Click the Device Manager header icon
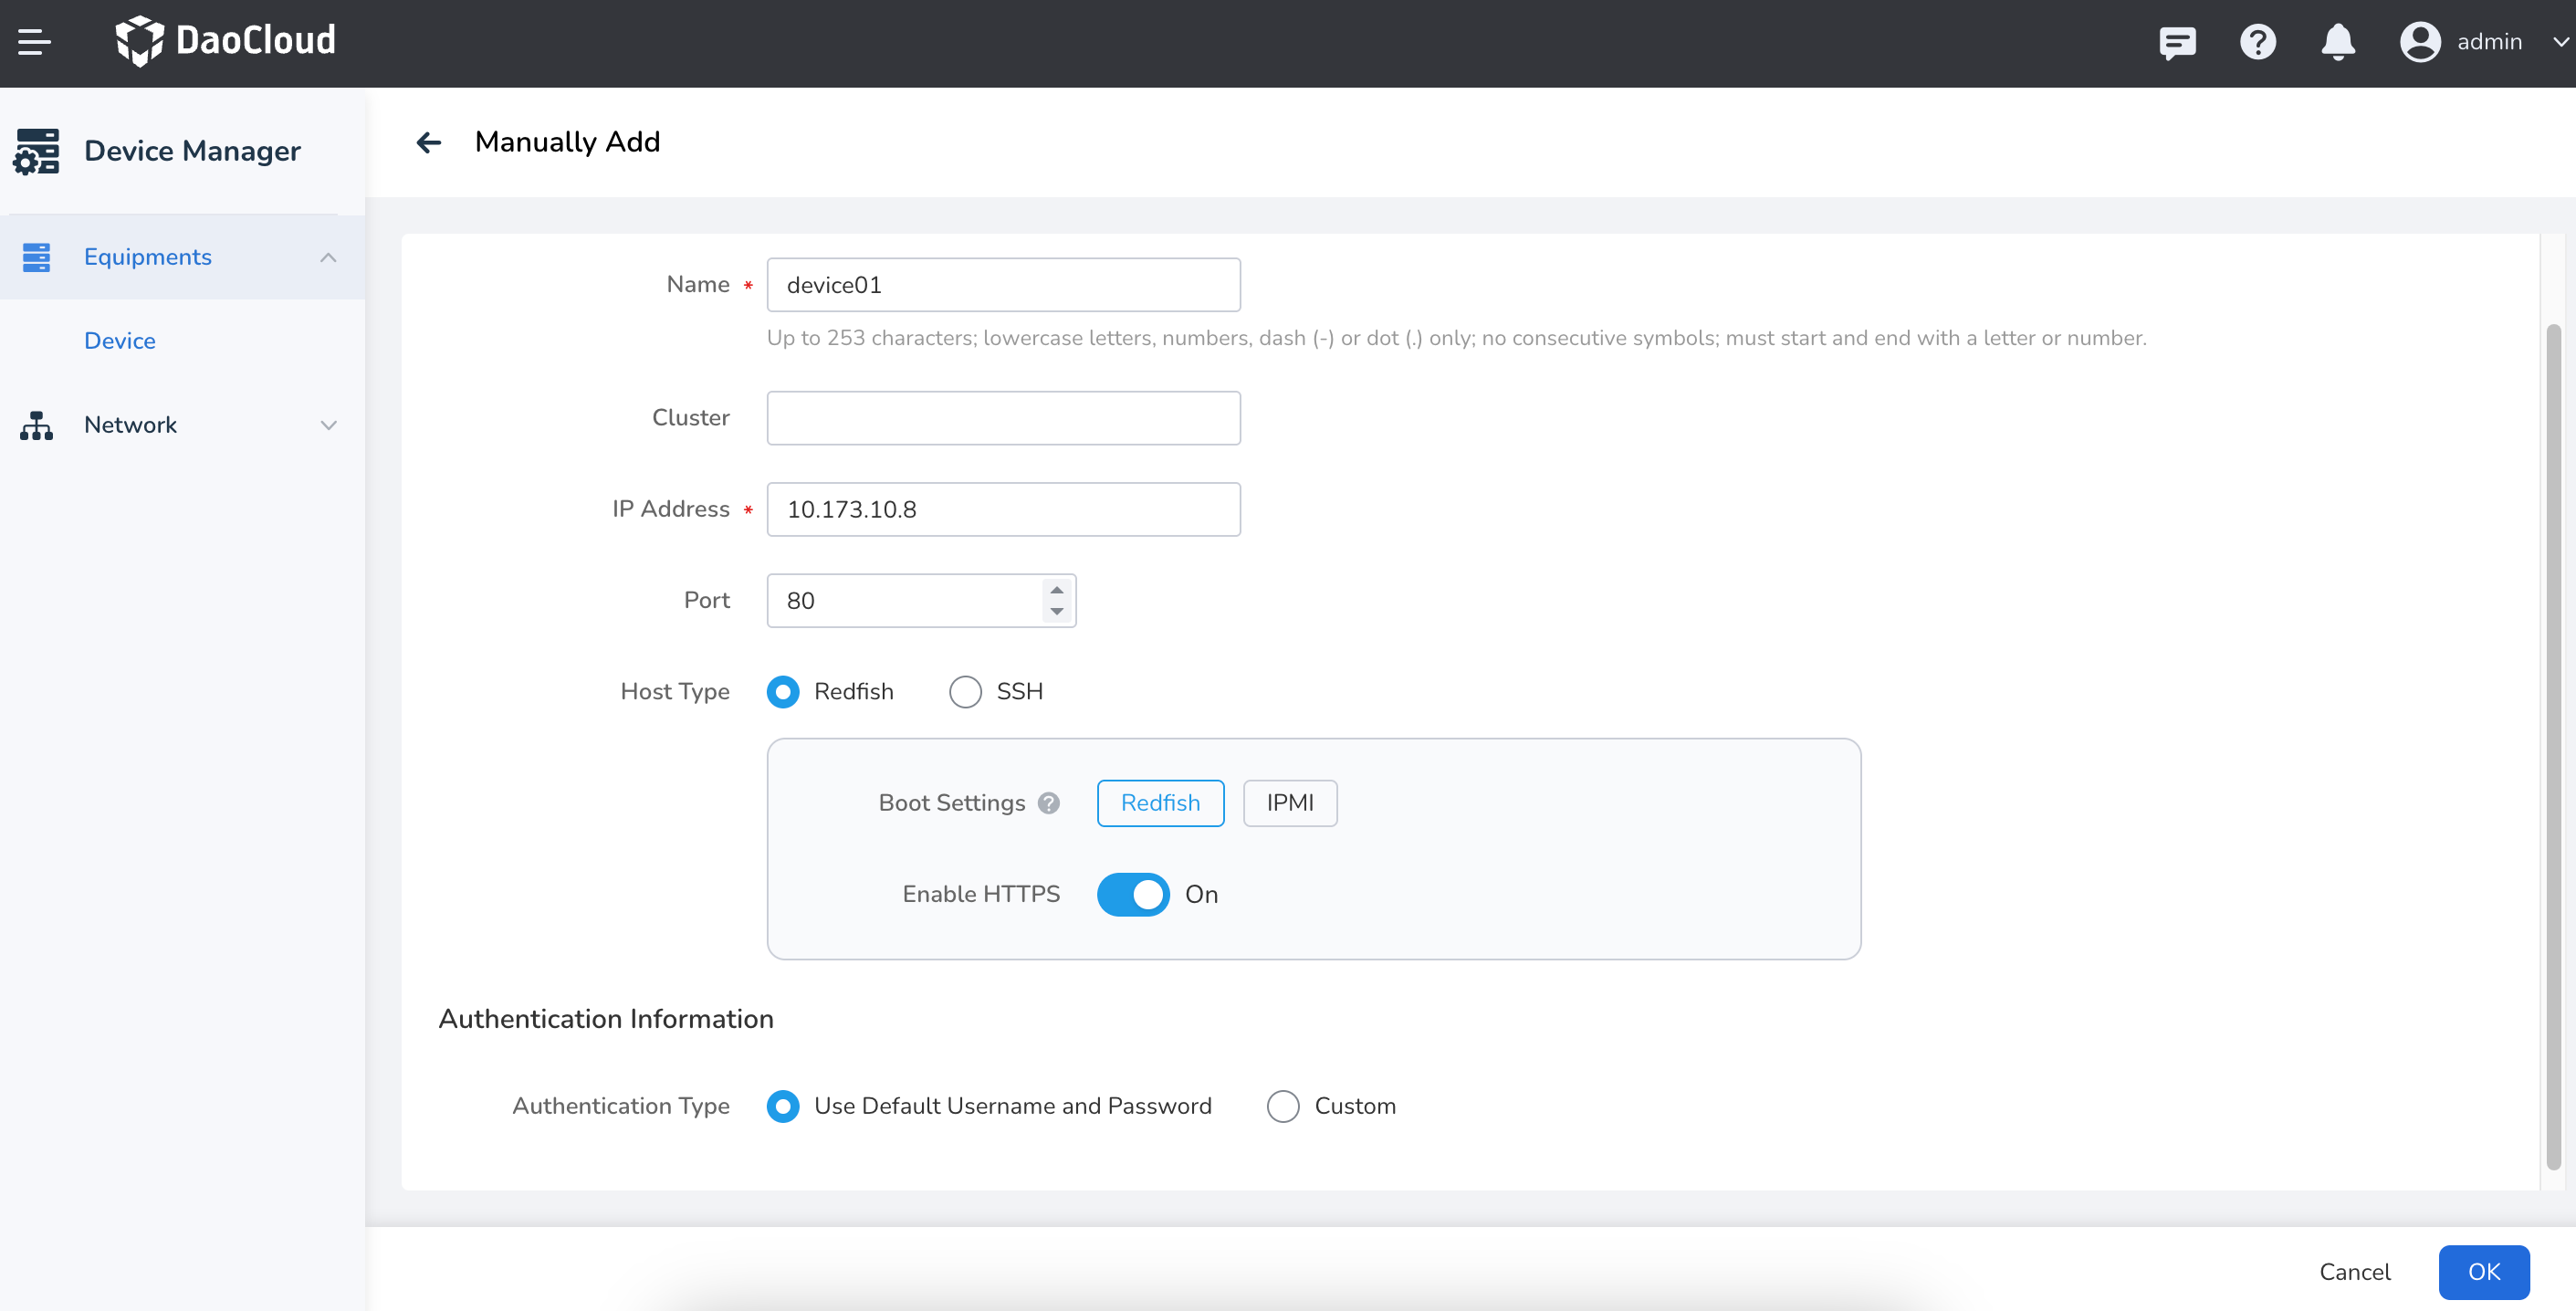 coord(37,151)
